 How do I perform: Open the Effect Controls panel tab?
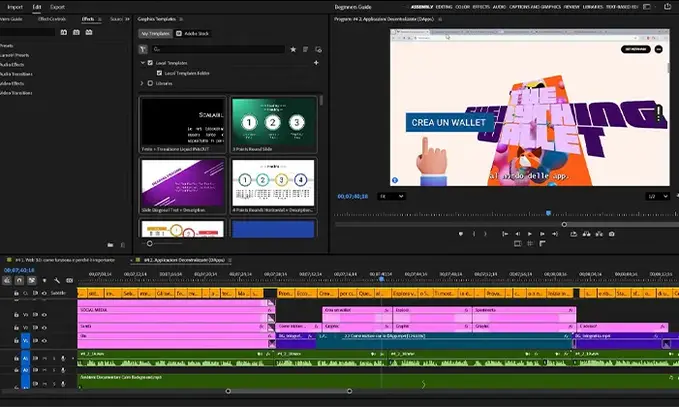[52, 19]
